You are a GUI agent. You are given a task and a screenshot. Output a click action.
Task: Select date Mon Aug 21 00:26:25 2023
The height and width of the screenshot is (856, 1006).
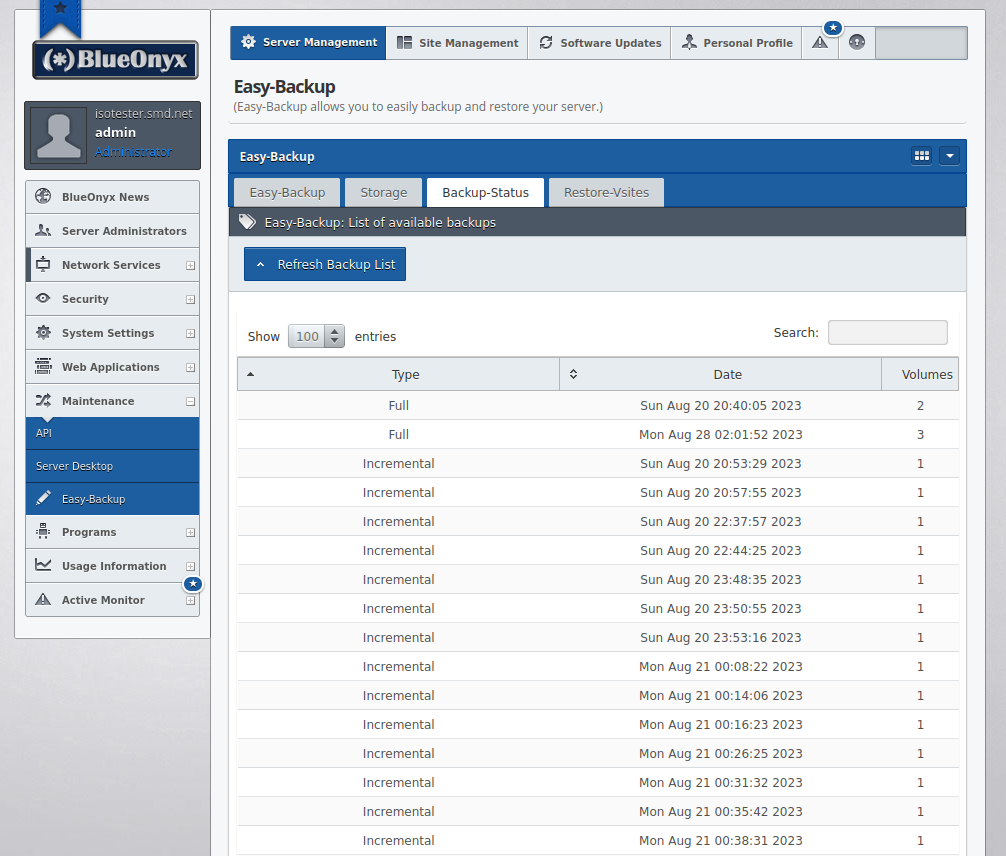pos(720,753)
